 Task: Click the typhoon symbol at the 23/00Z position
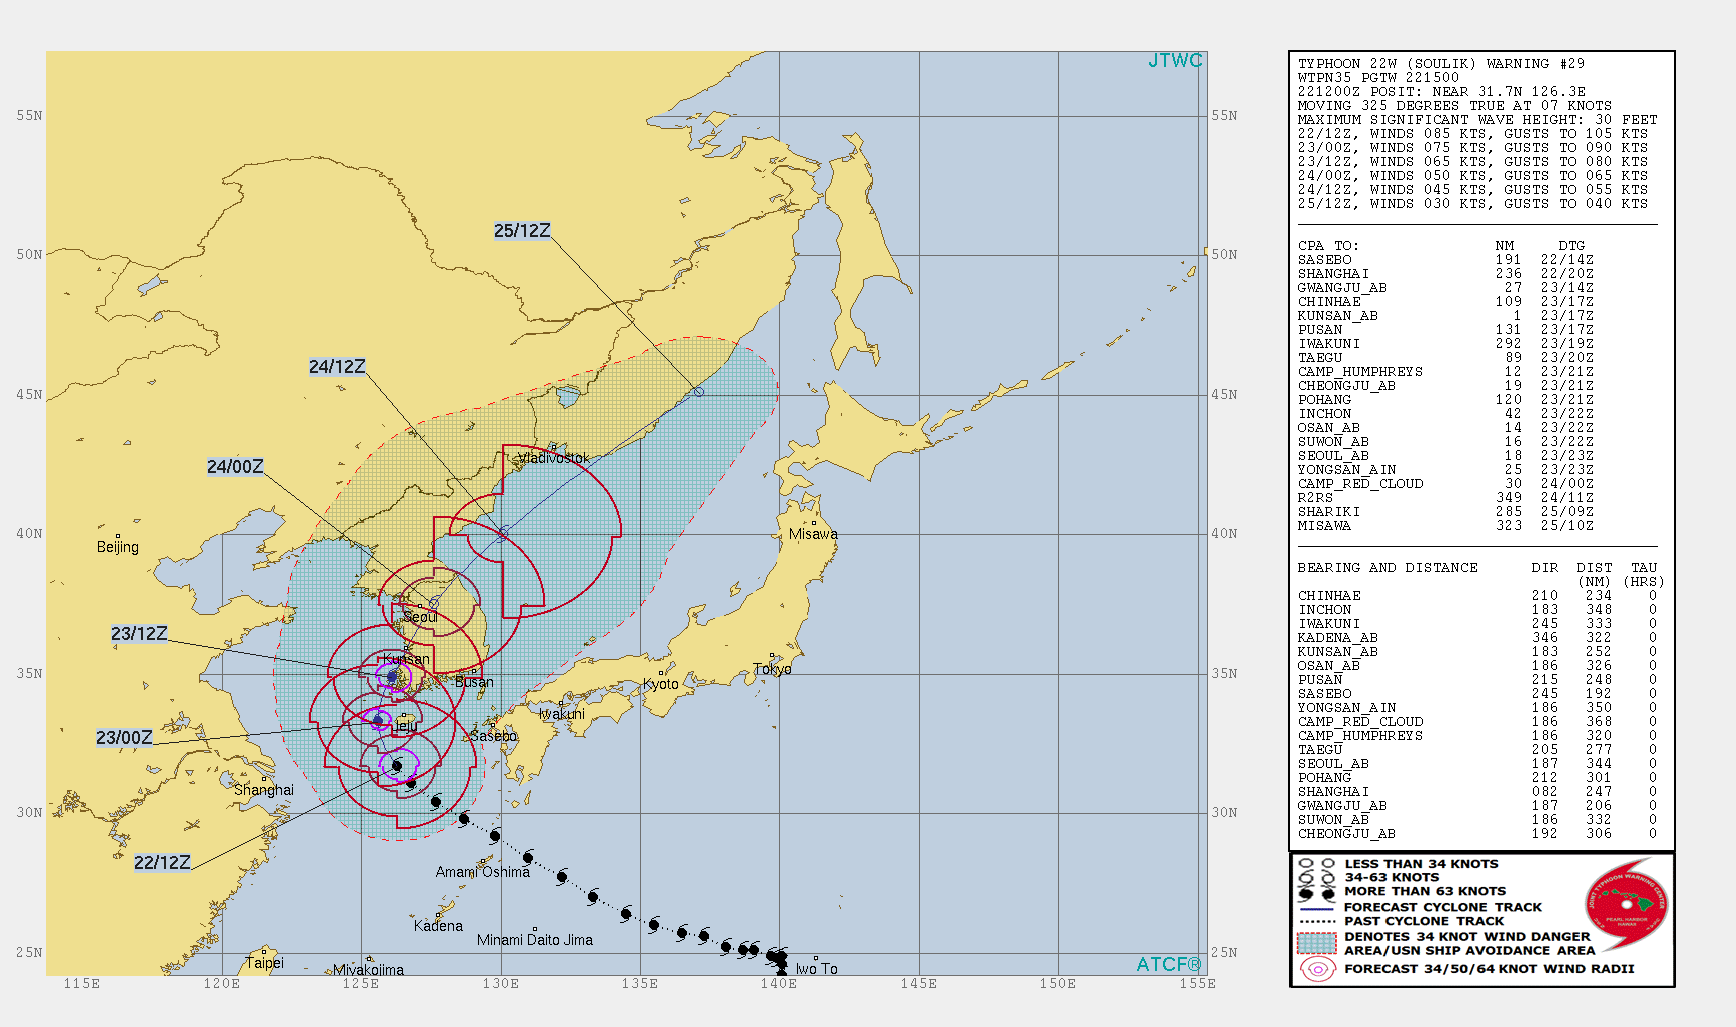378,720
